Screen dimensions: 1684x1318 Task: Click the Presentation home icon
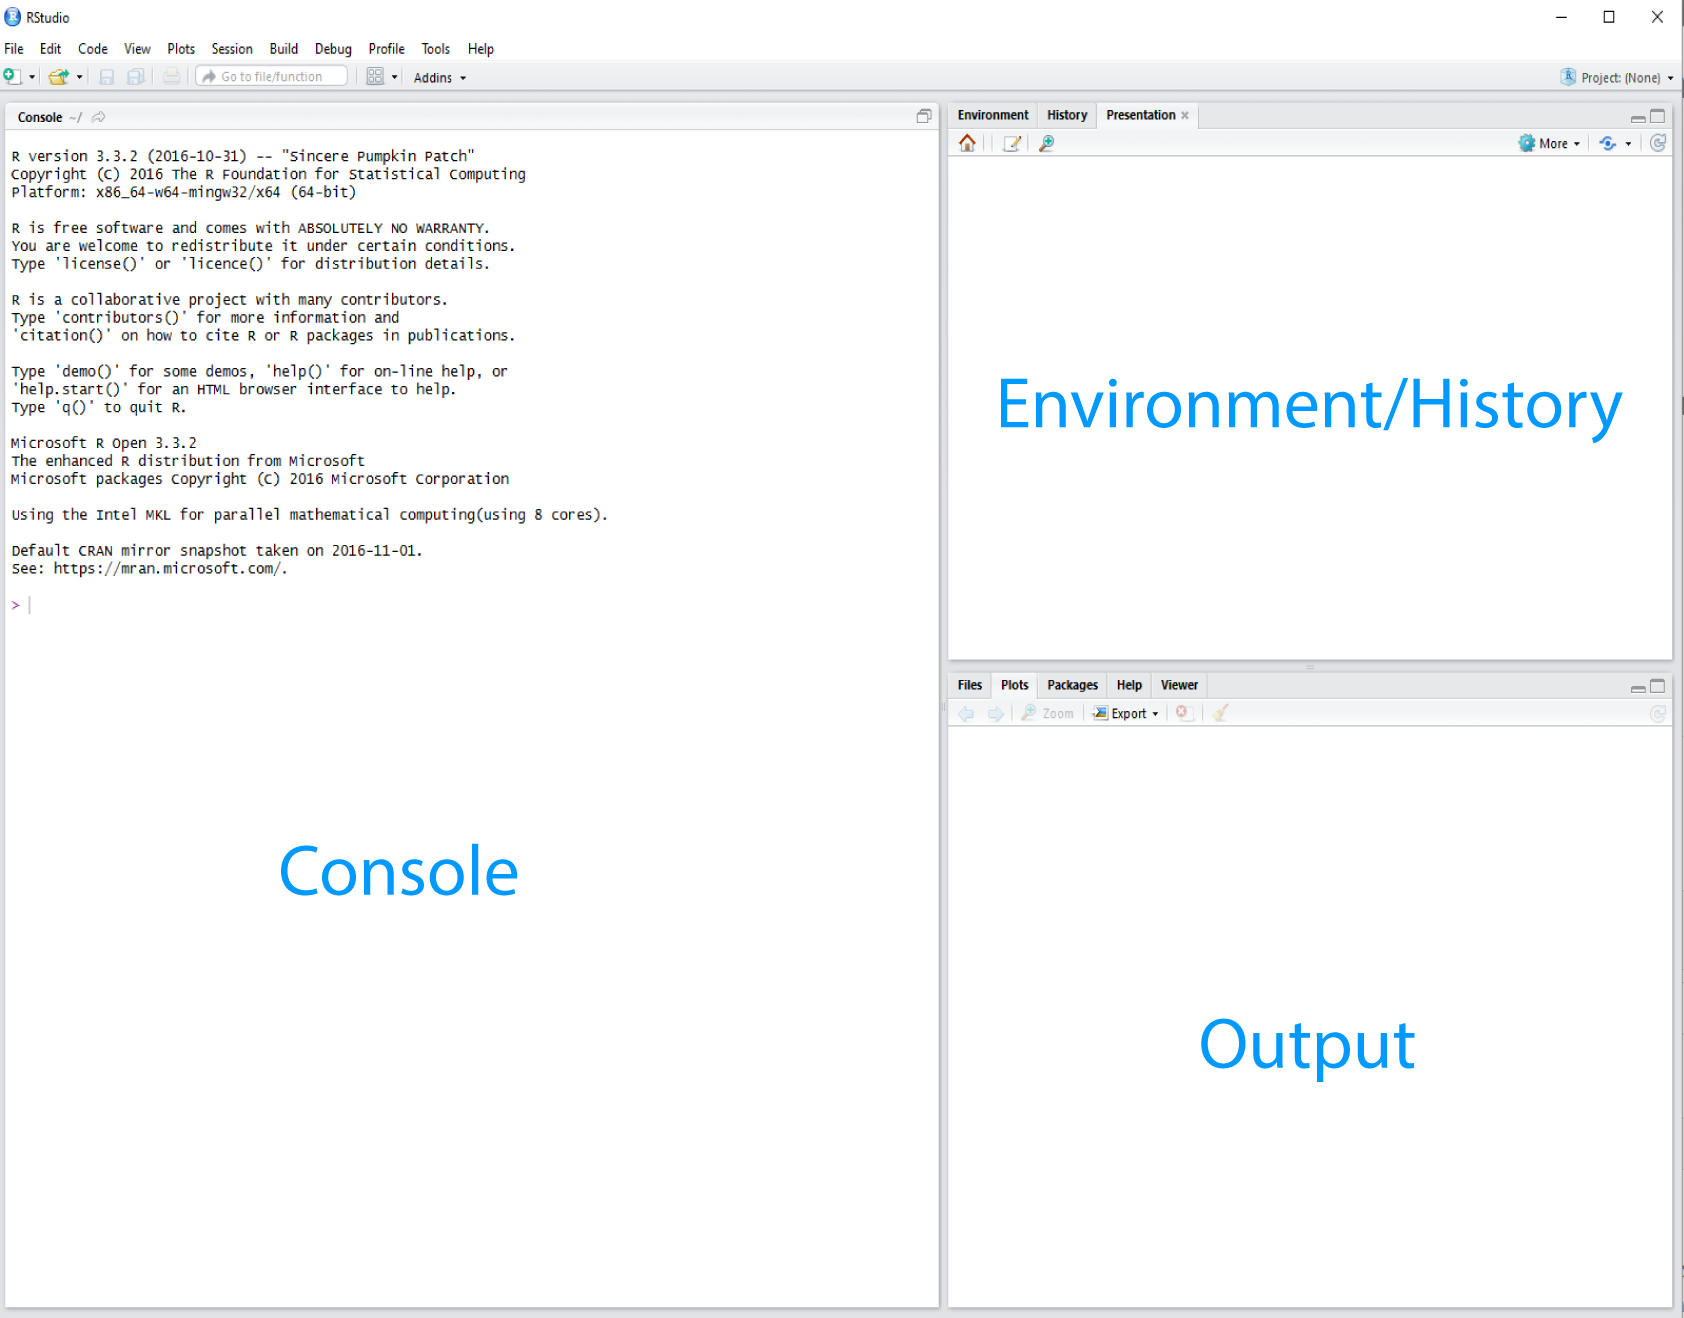(967, 143)
